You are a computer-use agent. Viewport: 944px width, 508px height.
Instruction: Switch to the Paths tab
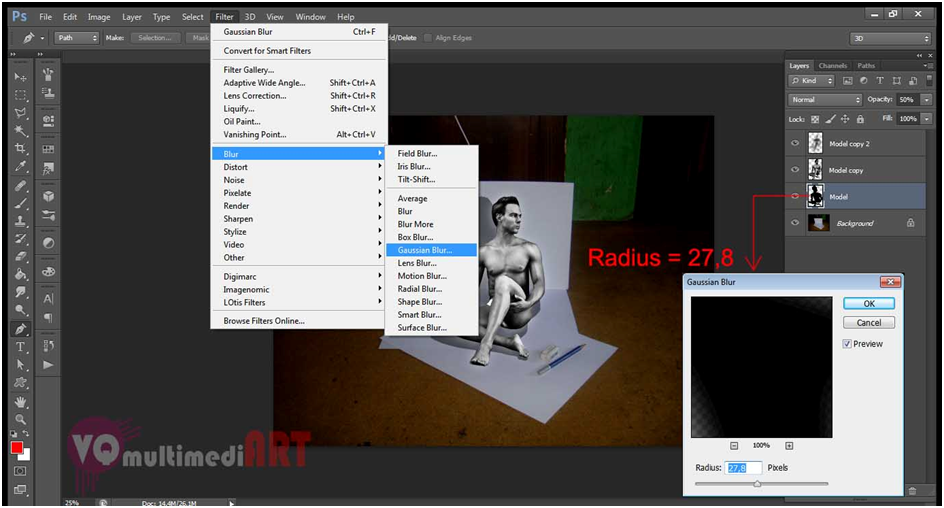pos(866,66)
